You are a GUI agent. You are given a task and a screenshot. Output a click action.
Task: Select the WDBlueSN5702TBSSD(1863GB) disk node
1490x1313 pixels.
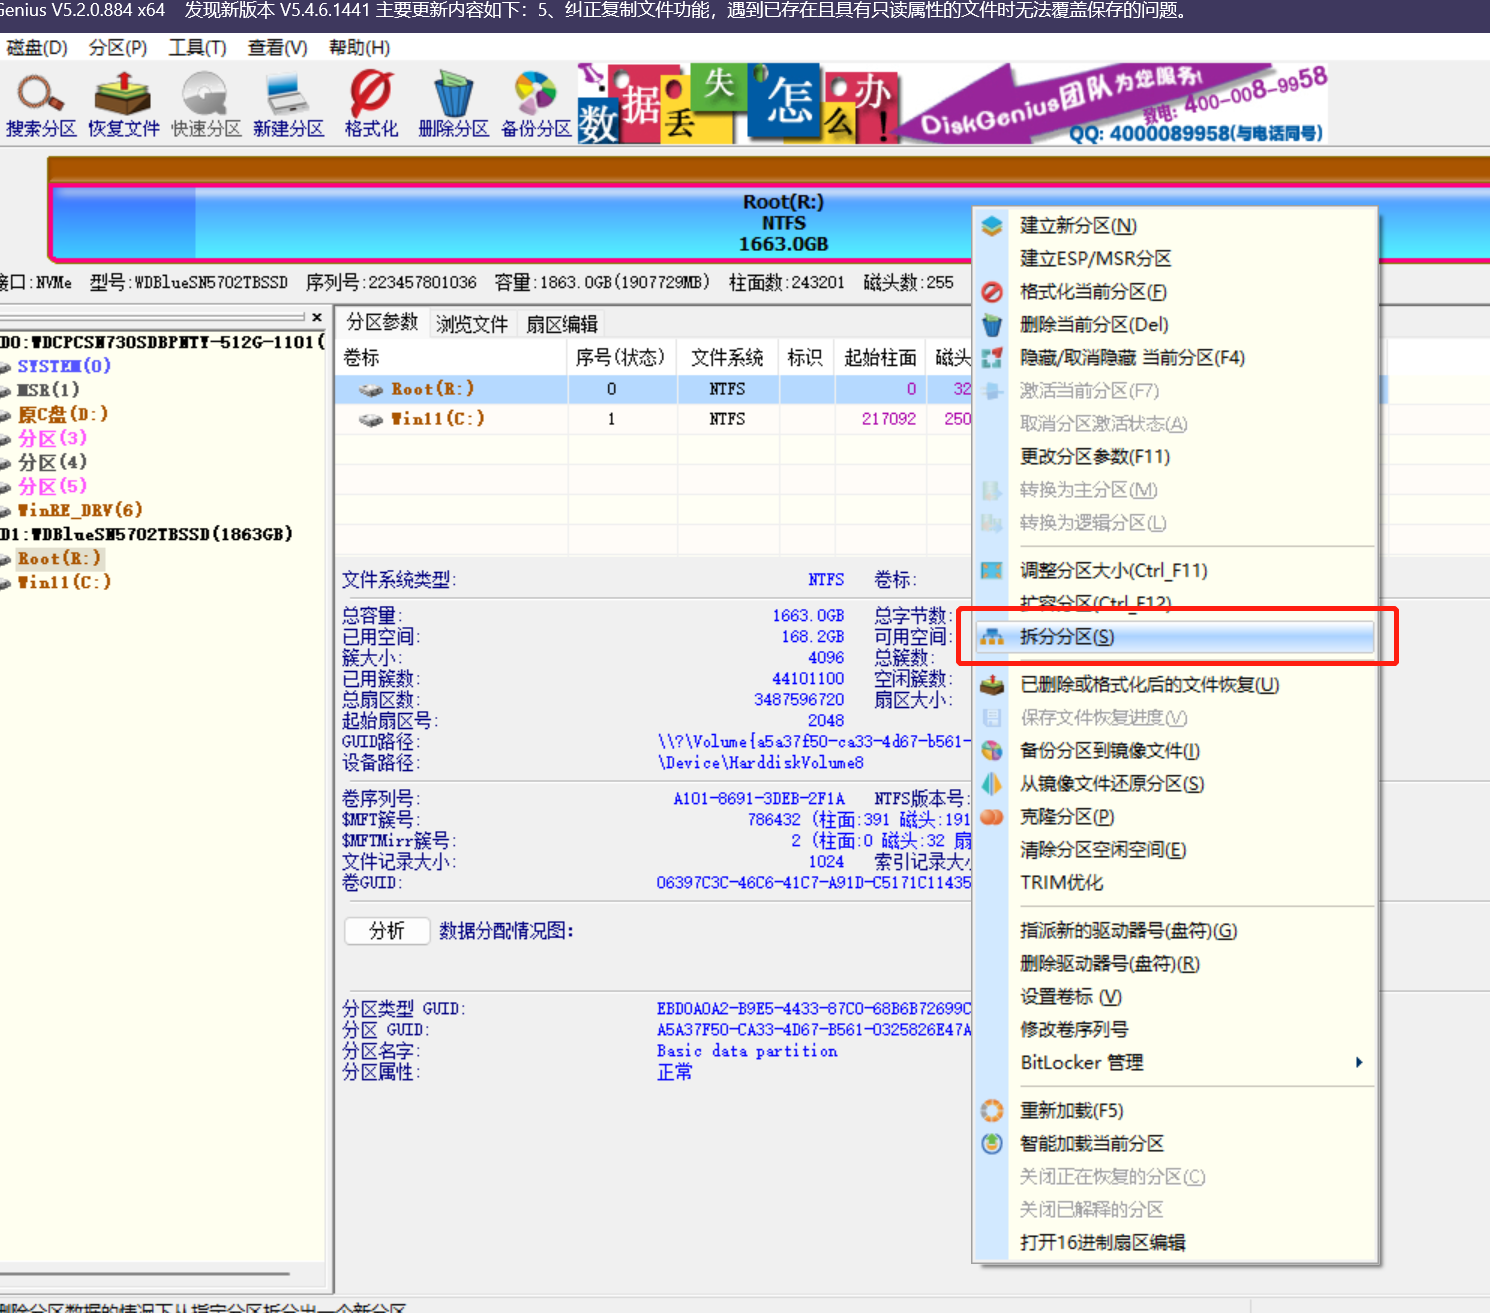click(x=147, y=534)
